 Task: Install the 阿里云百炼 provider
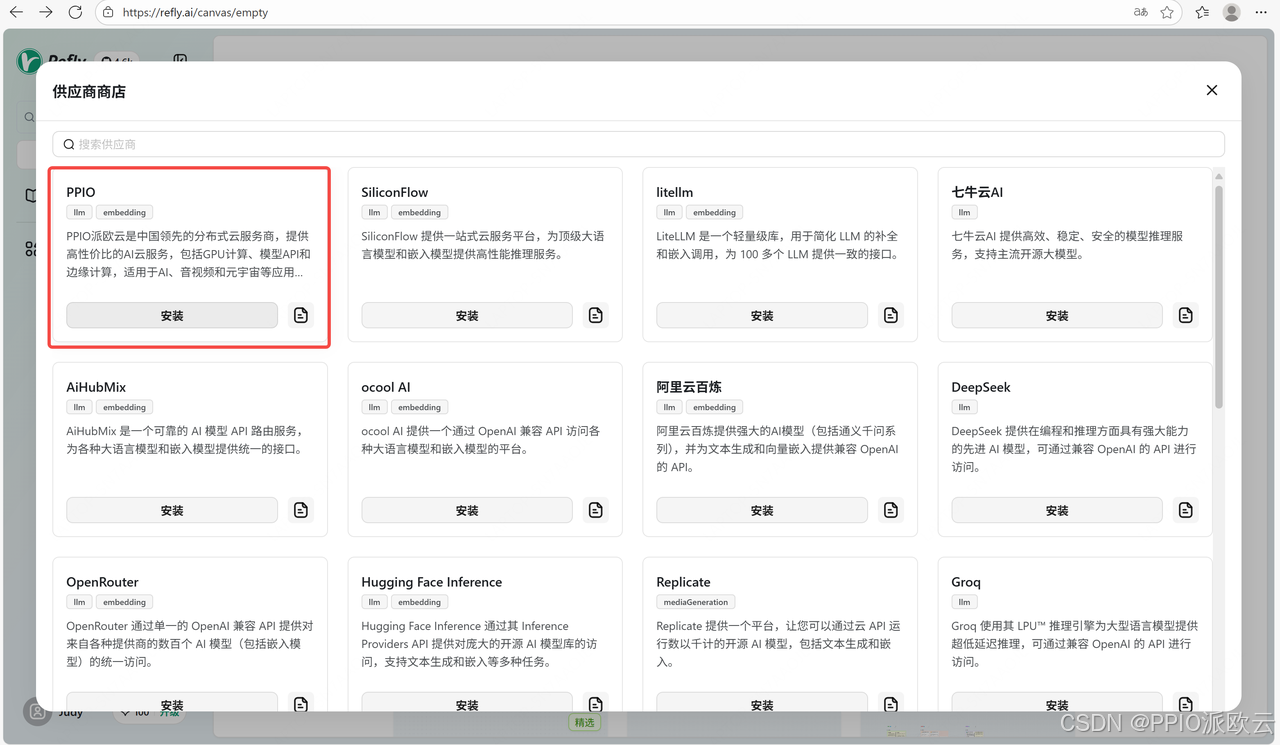[x=762, y=510]
